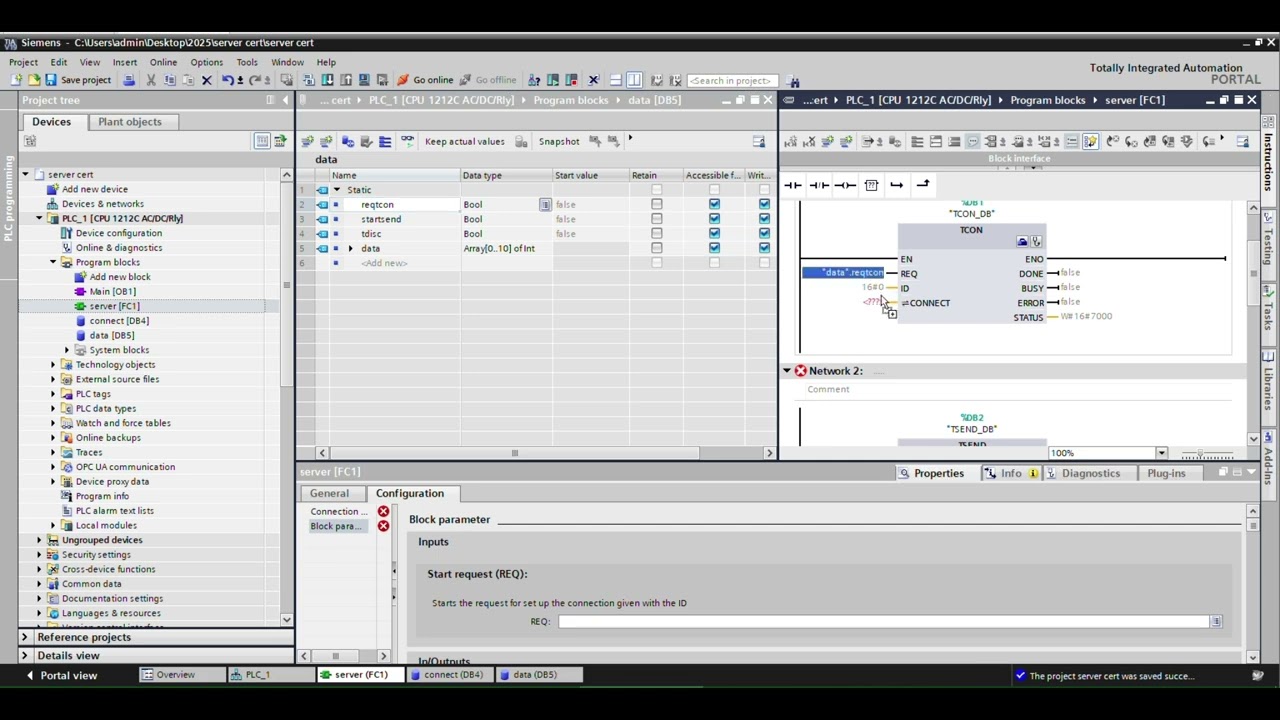Click the REQ input field
1280x720 pixels.
pyautogui.click(x=883, y=622)
